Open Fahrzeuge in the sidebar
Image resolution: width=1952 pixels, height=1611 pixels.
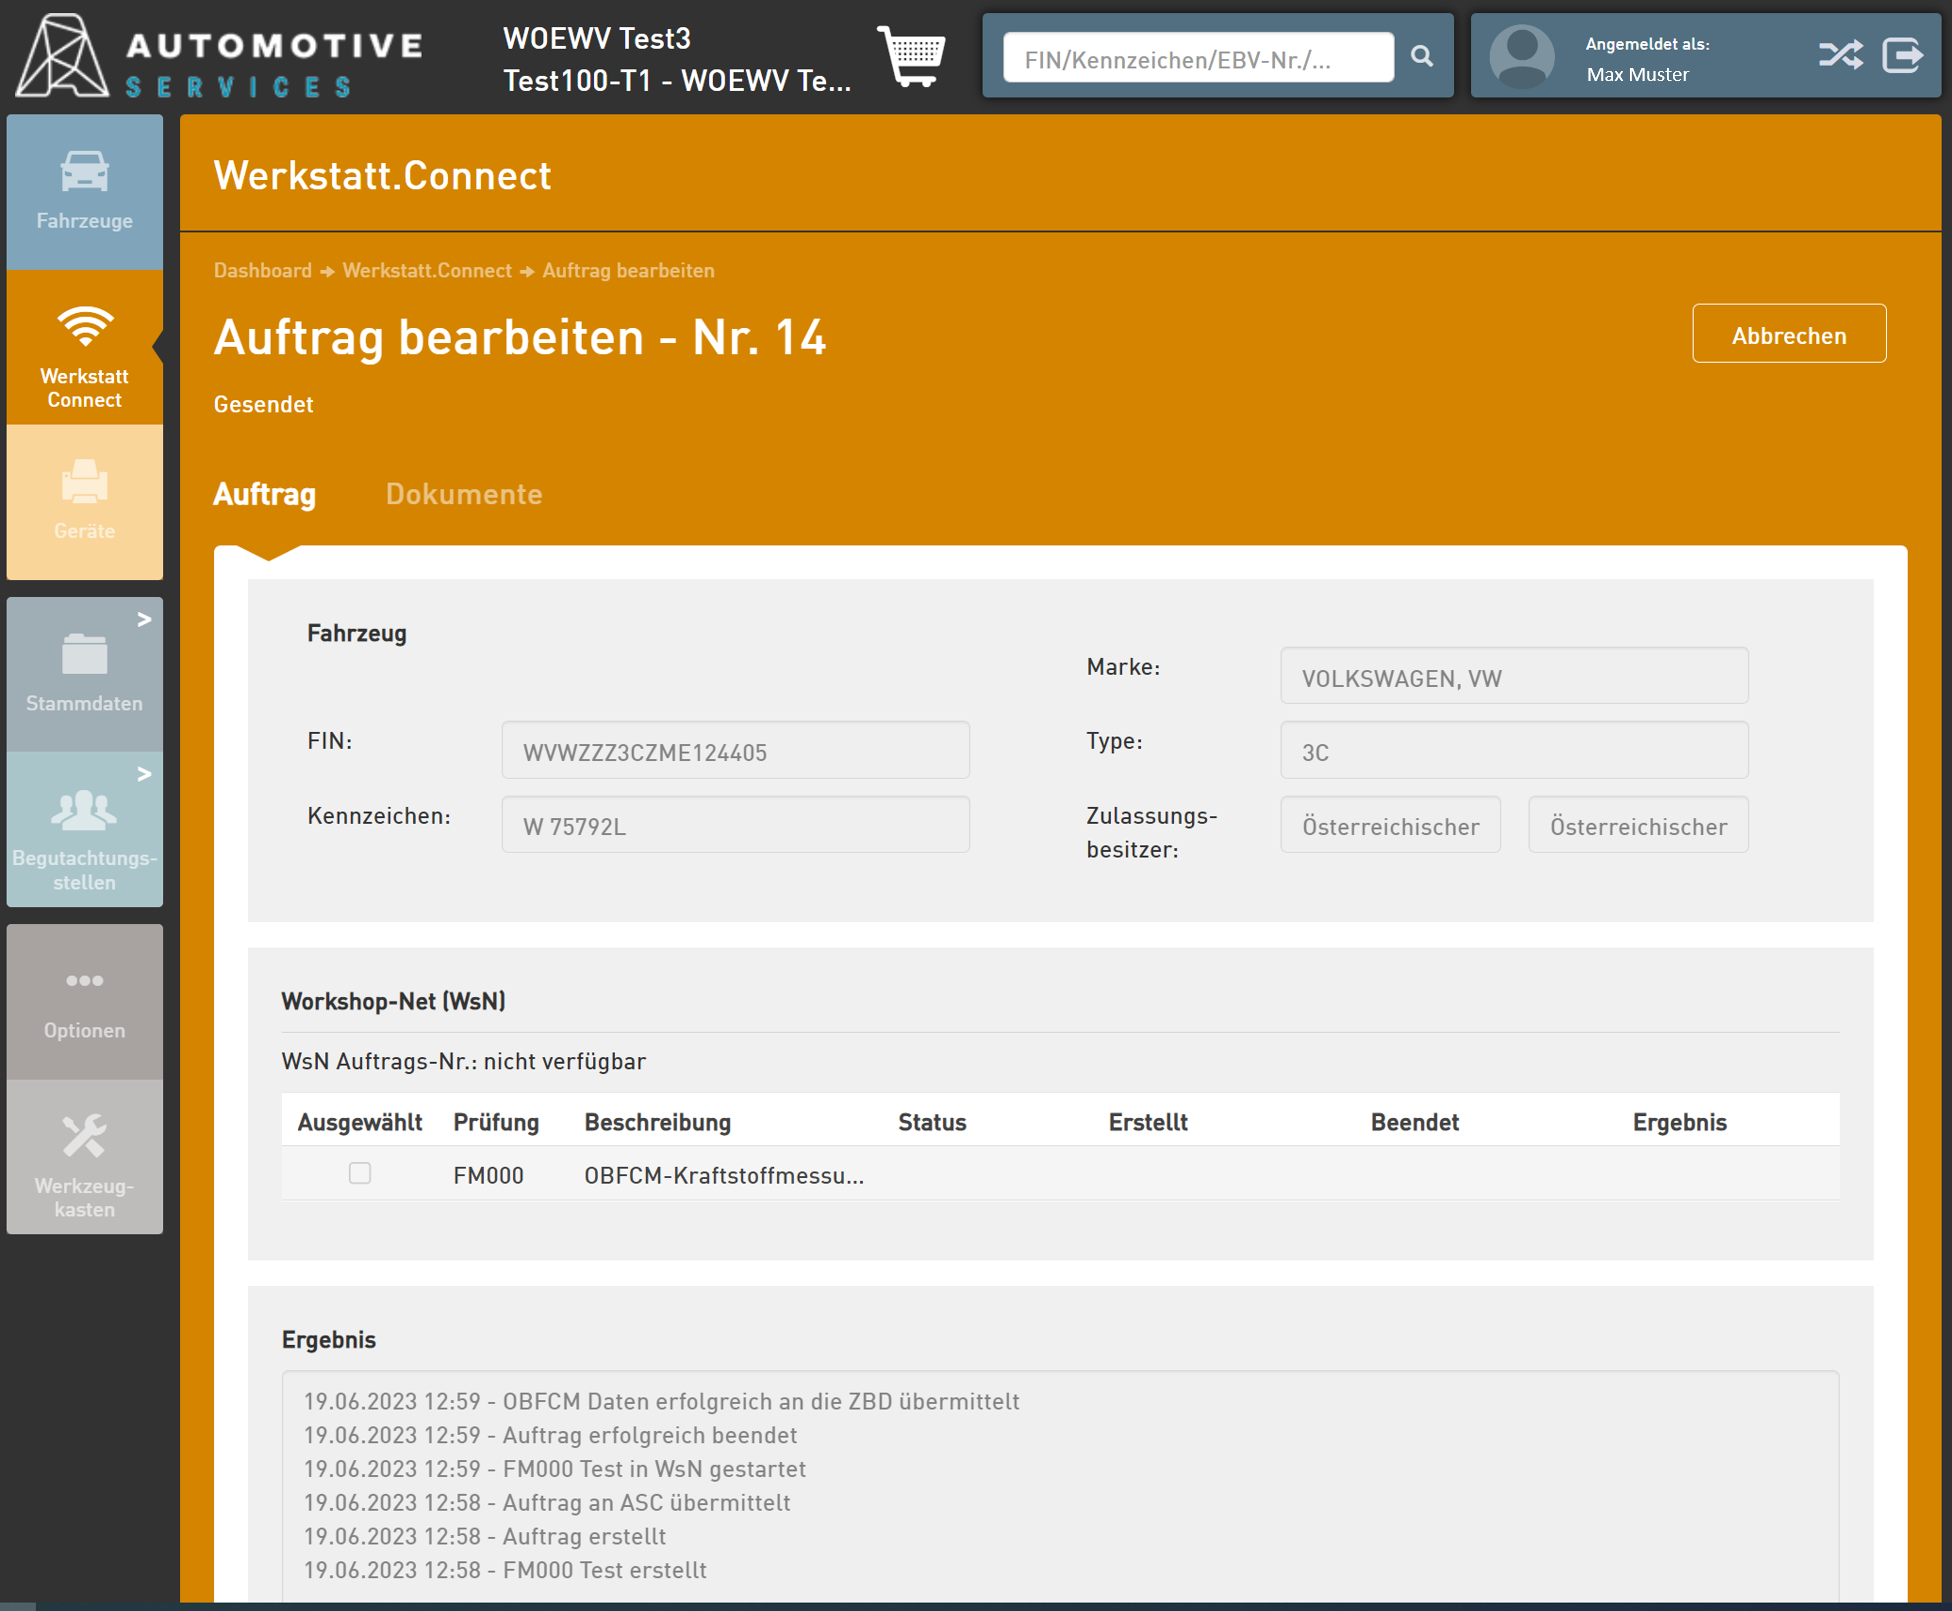84,191
